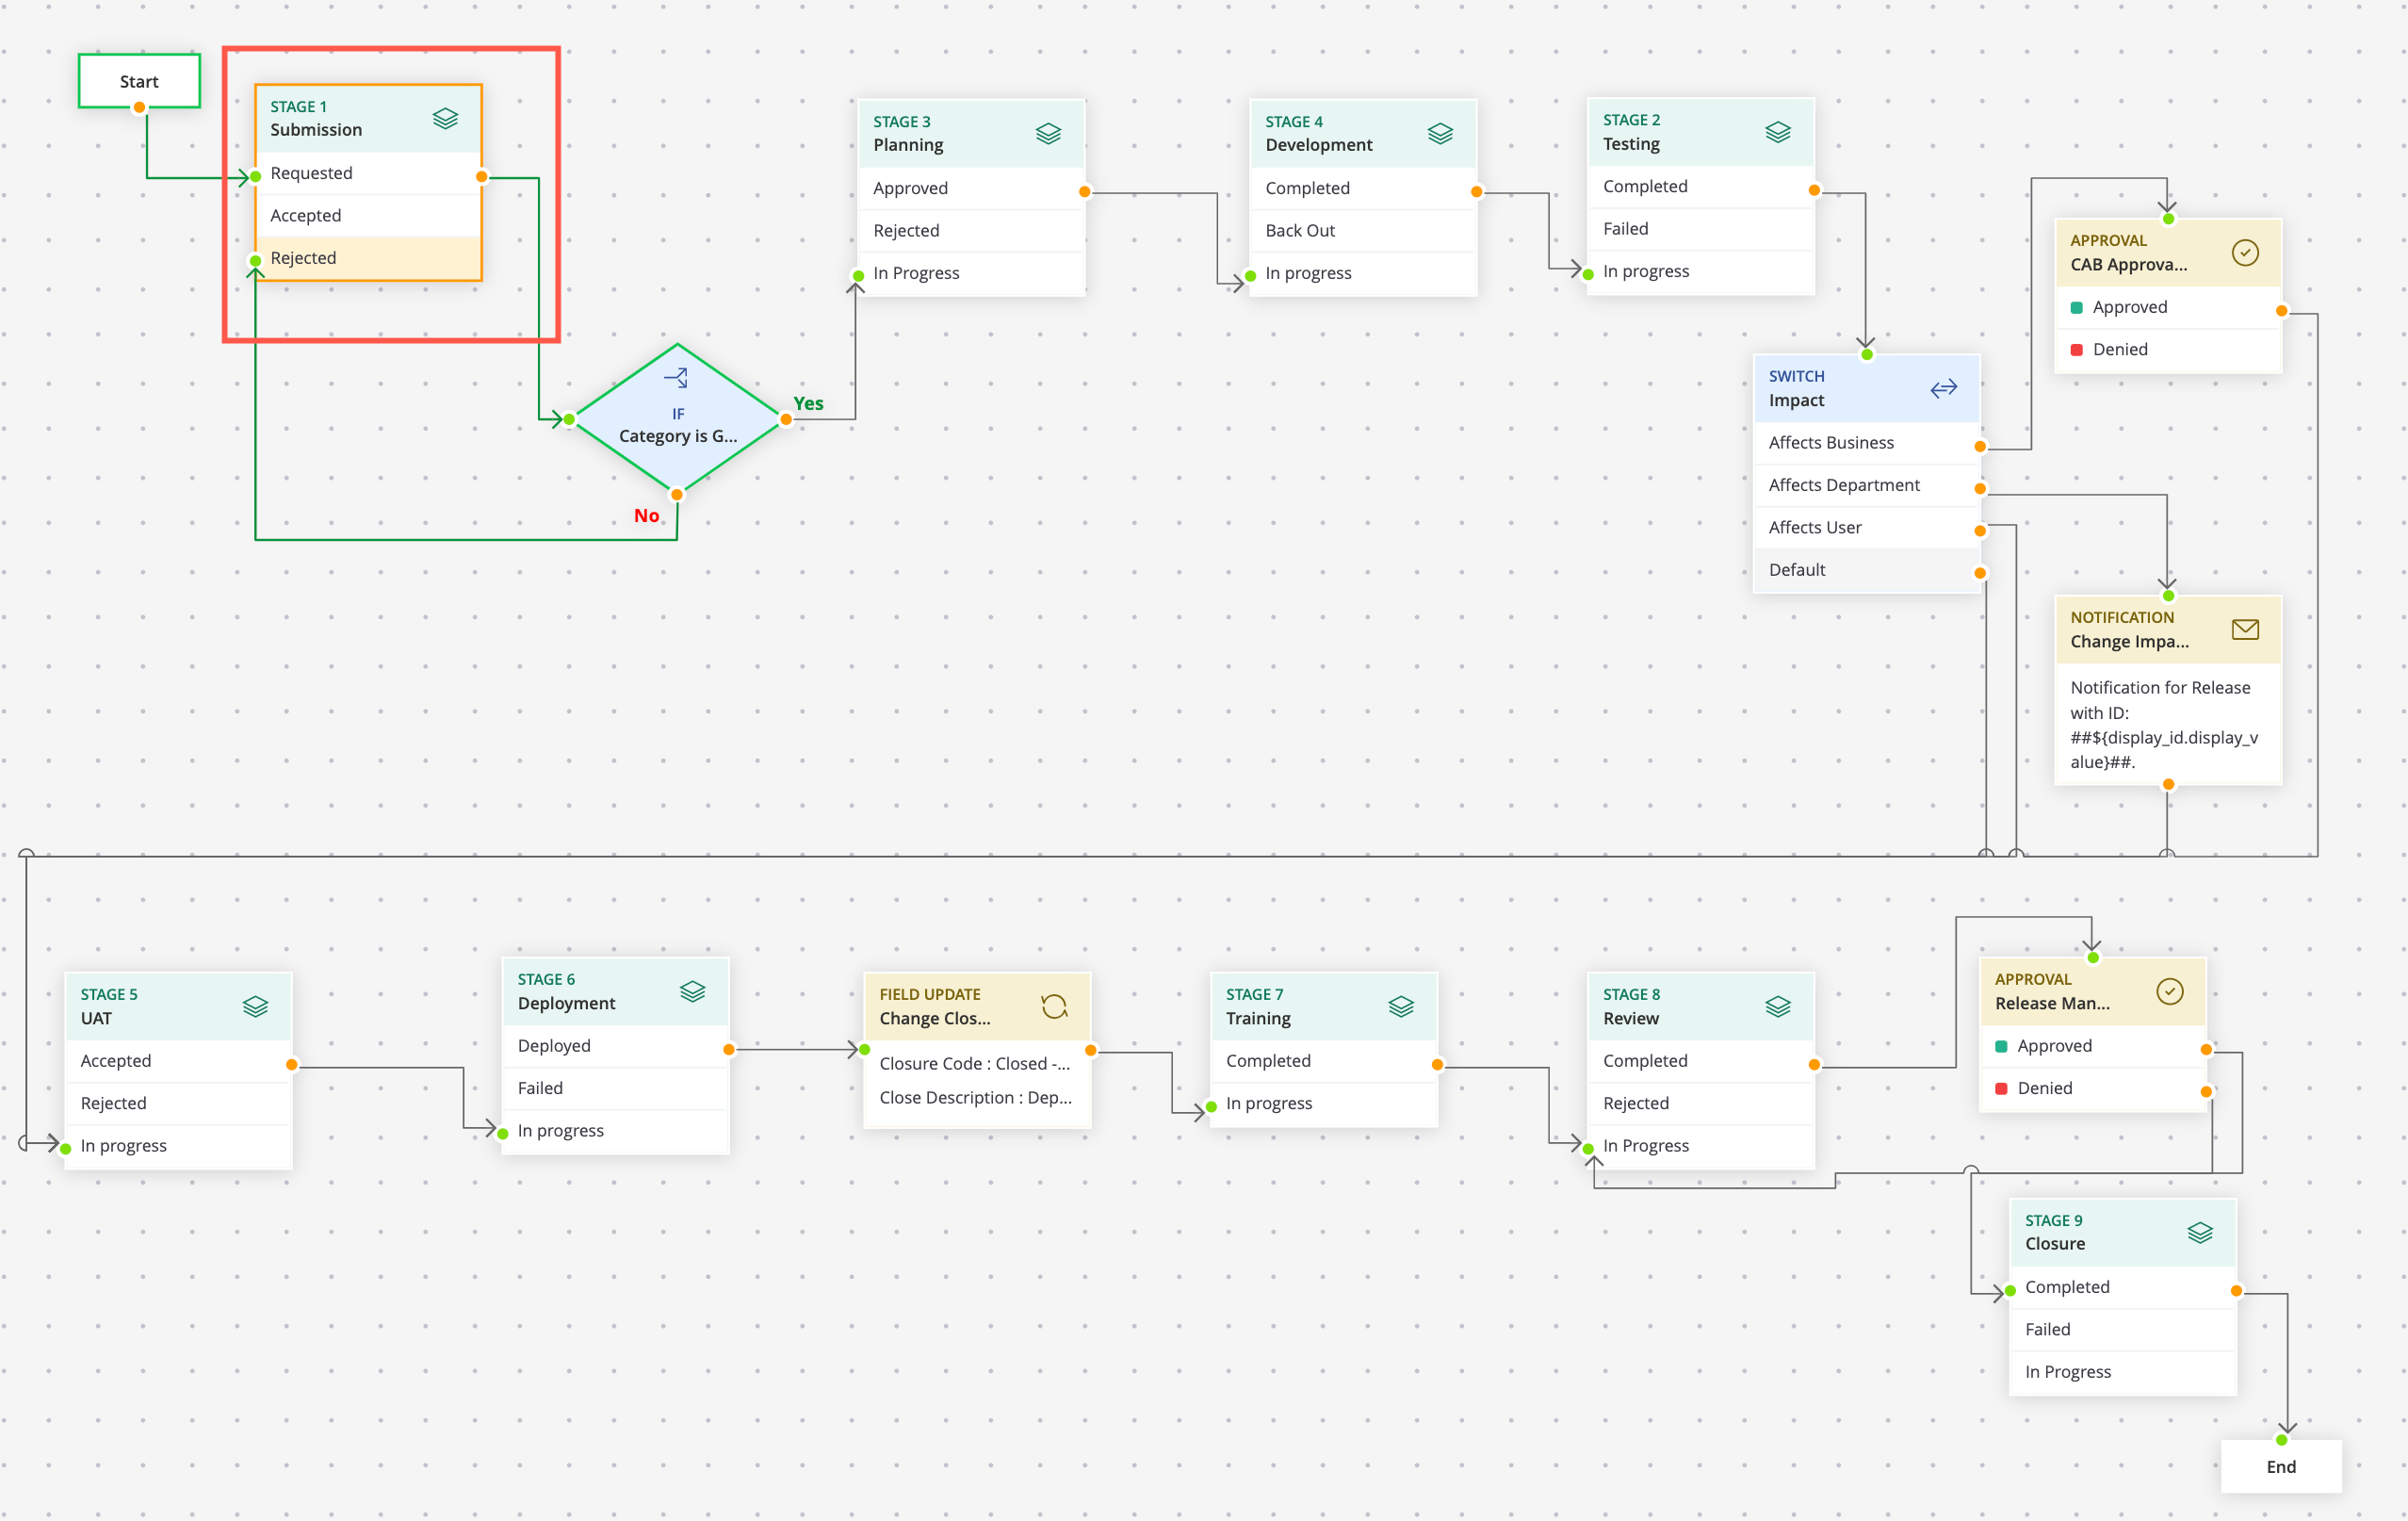Click the Start node
This screenshot has width=2408, height=1521.
[x=139, y=81]
